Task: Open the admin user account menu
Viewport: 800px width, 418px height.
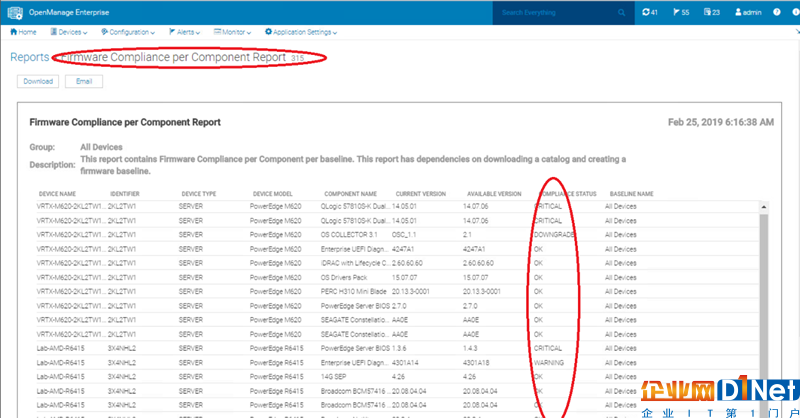Action: pos(748,12)
